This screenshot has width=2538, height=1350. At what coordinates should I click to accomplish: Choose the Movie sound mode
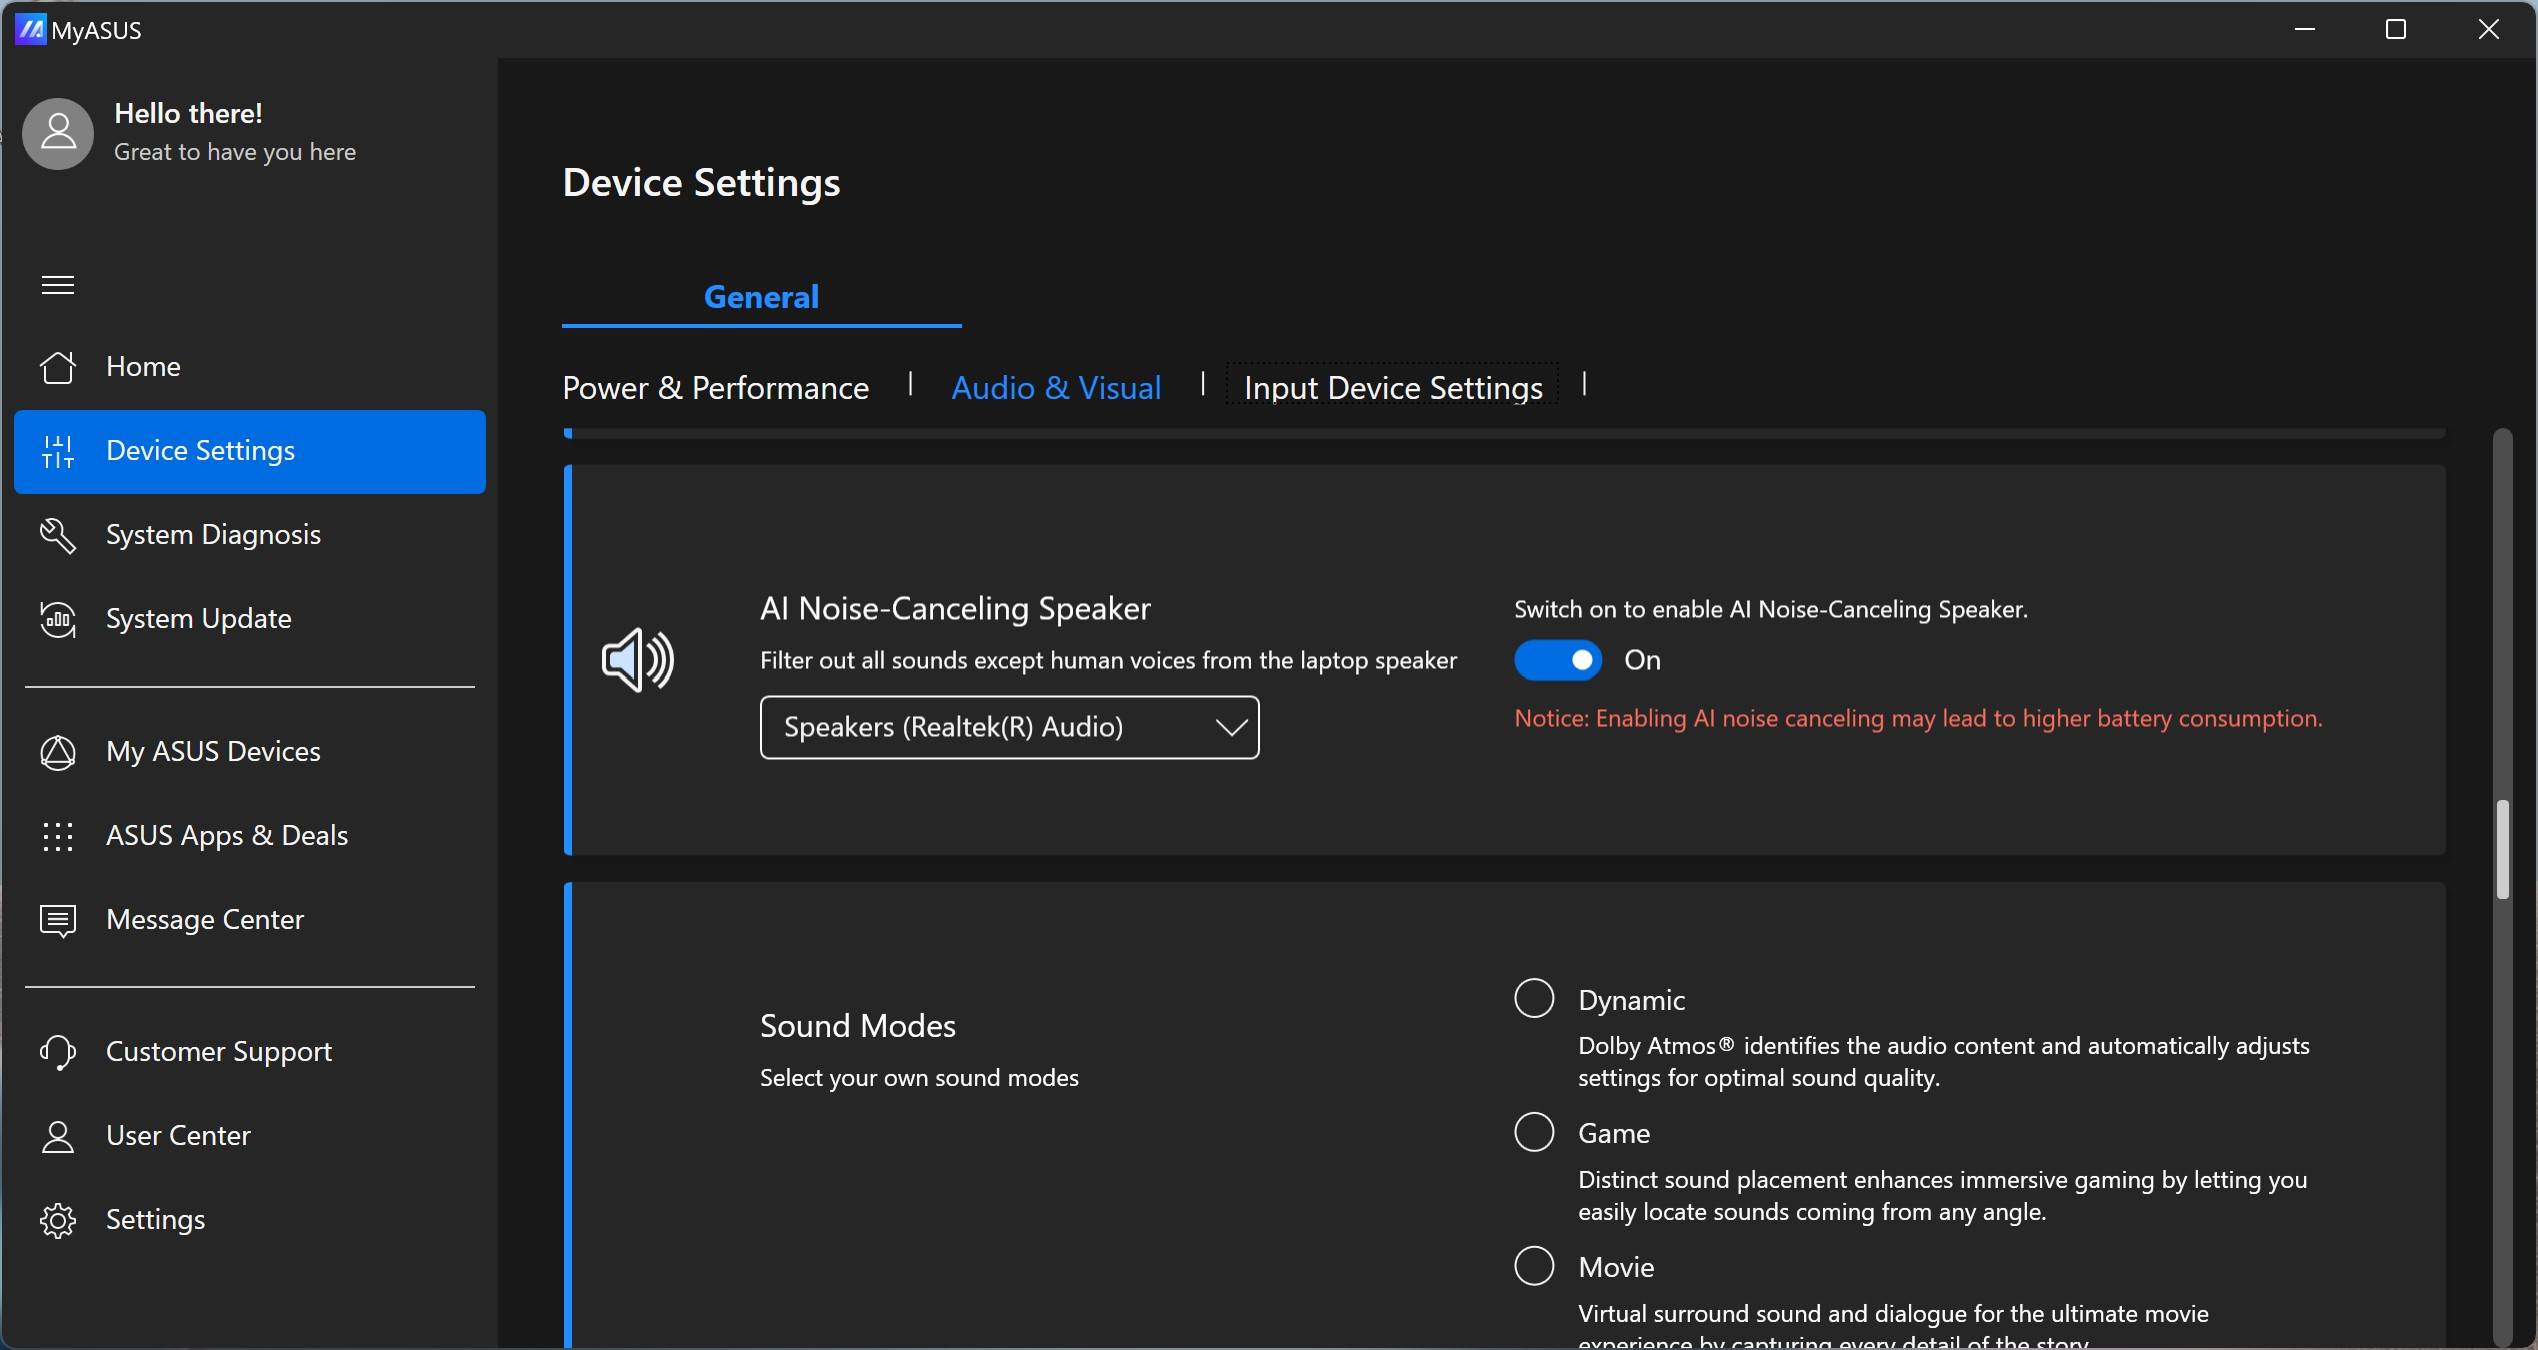(1534, 1266)
